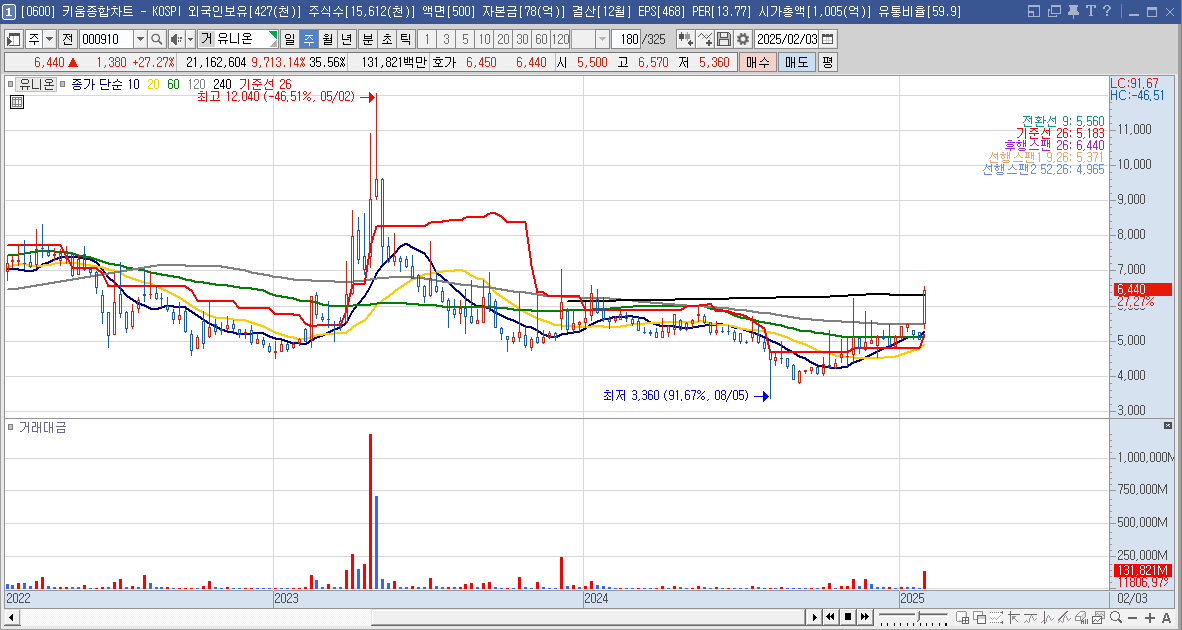Select the 월 monthly chart period
The height and width of the screenshot is (630, 1182).
(x=327, y=39)
